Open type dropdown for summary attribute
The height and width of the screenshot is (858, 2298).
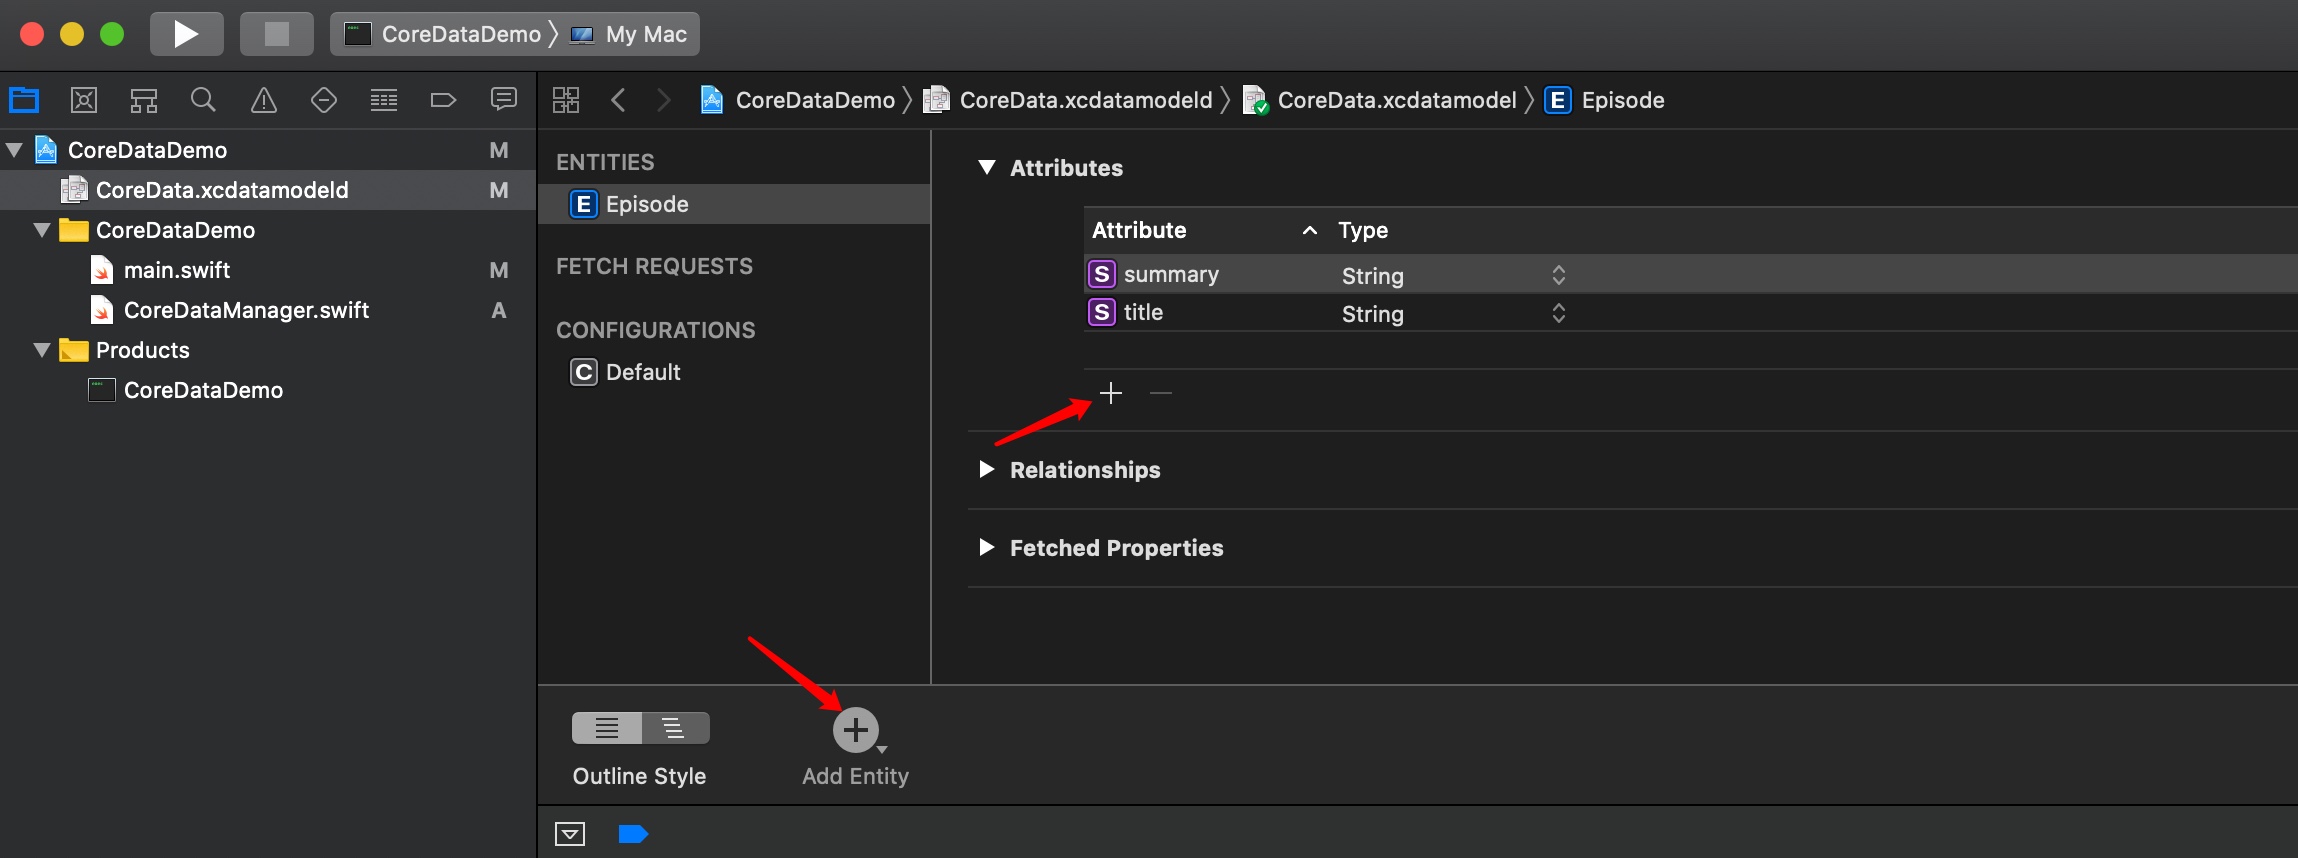[x=1558, y=275]
